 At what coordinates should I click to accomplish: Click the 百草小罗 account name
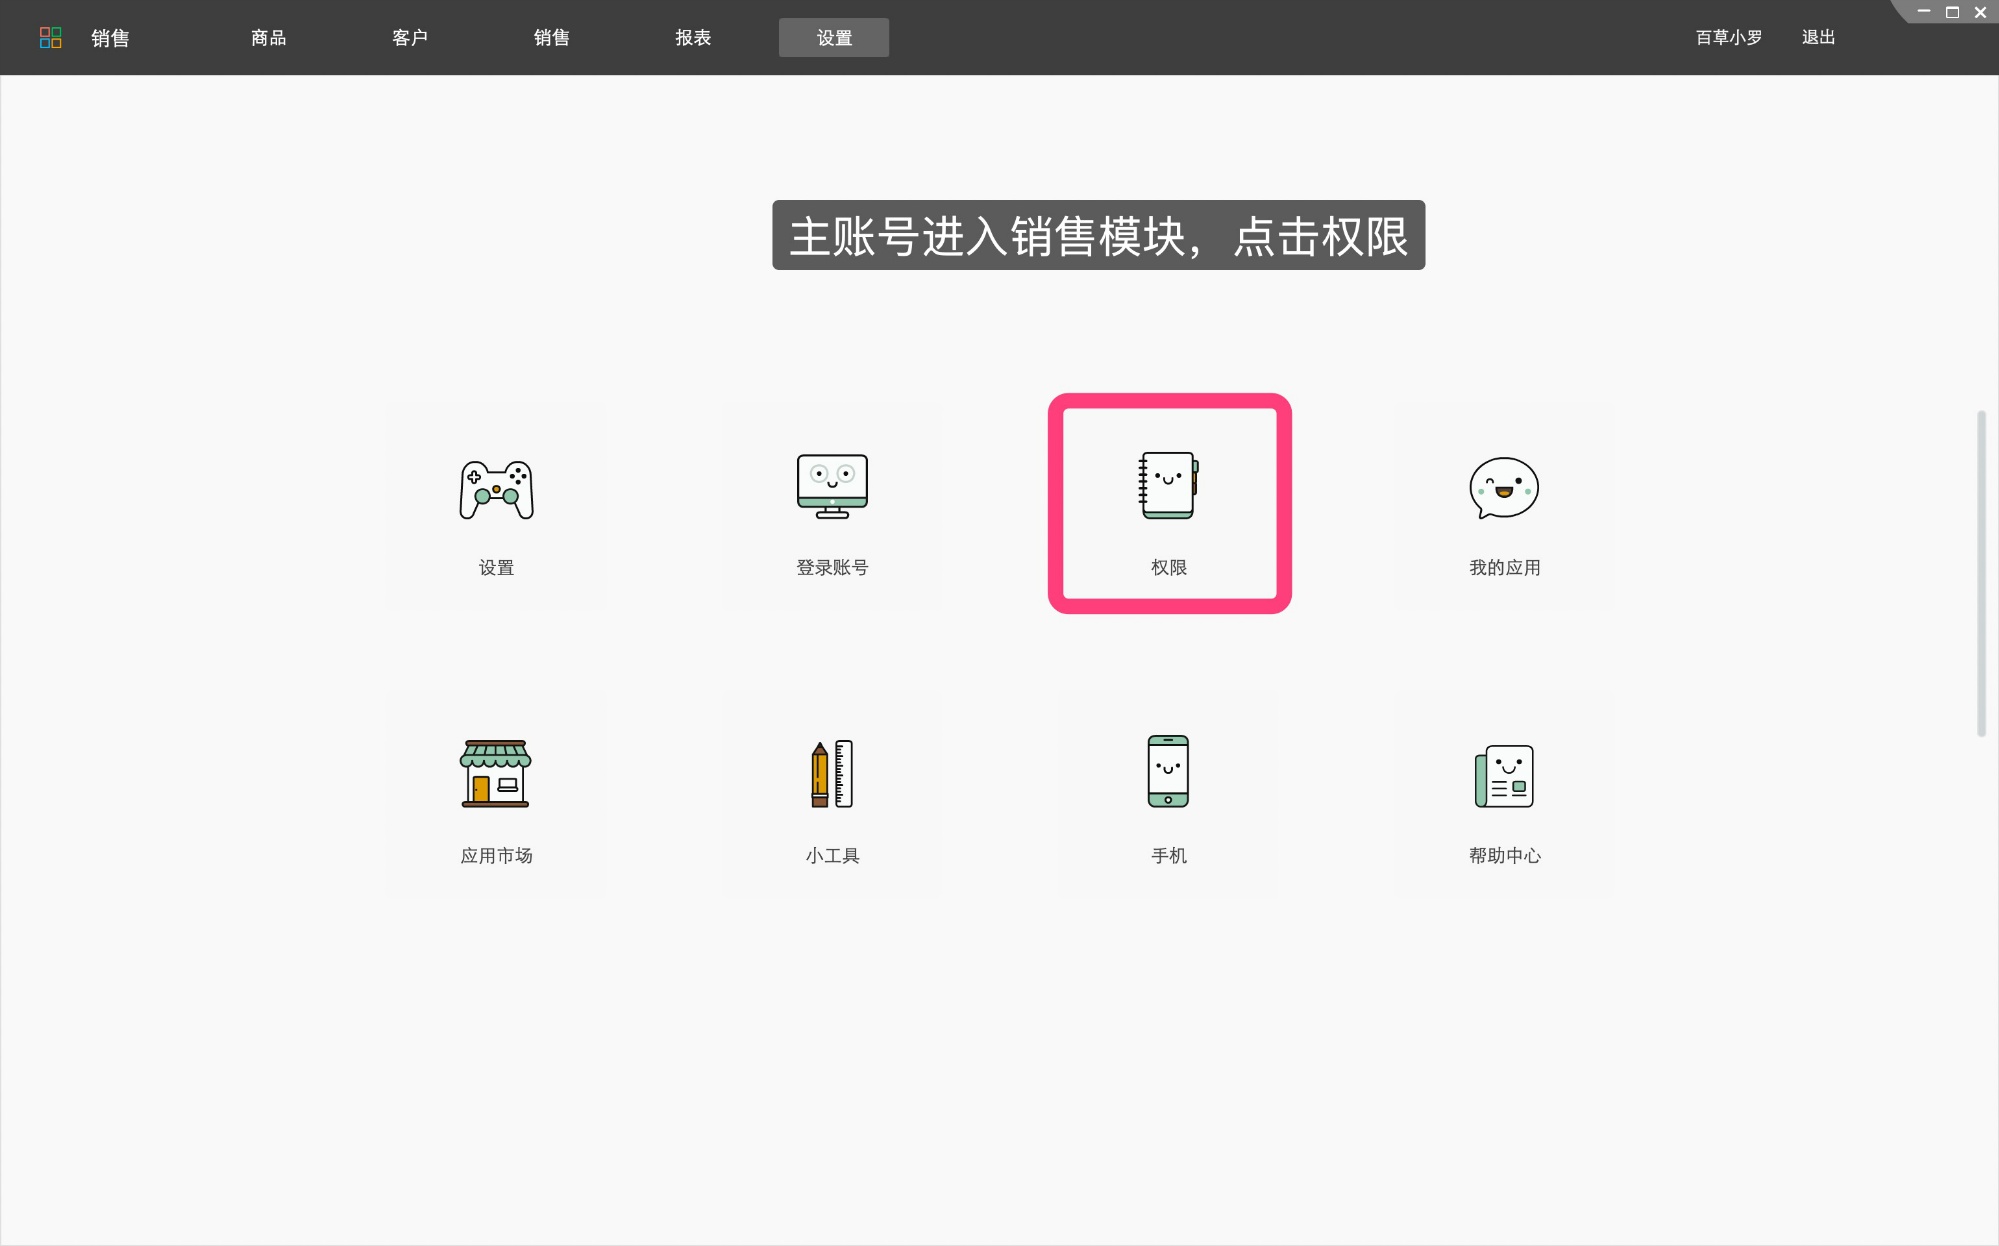(x=1729, y=38)
